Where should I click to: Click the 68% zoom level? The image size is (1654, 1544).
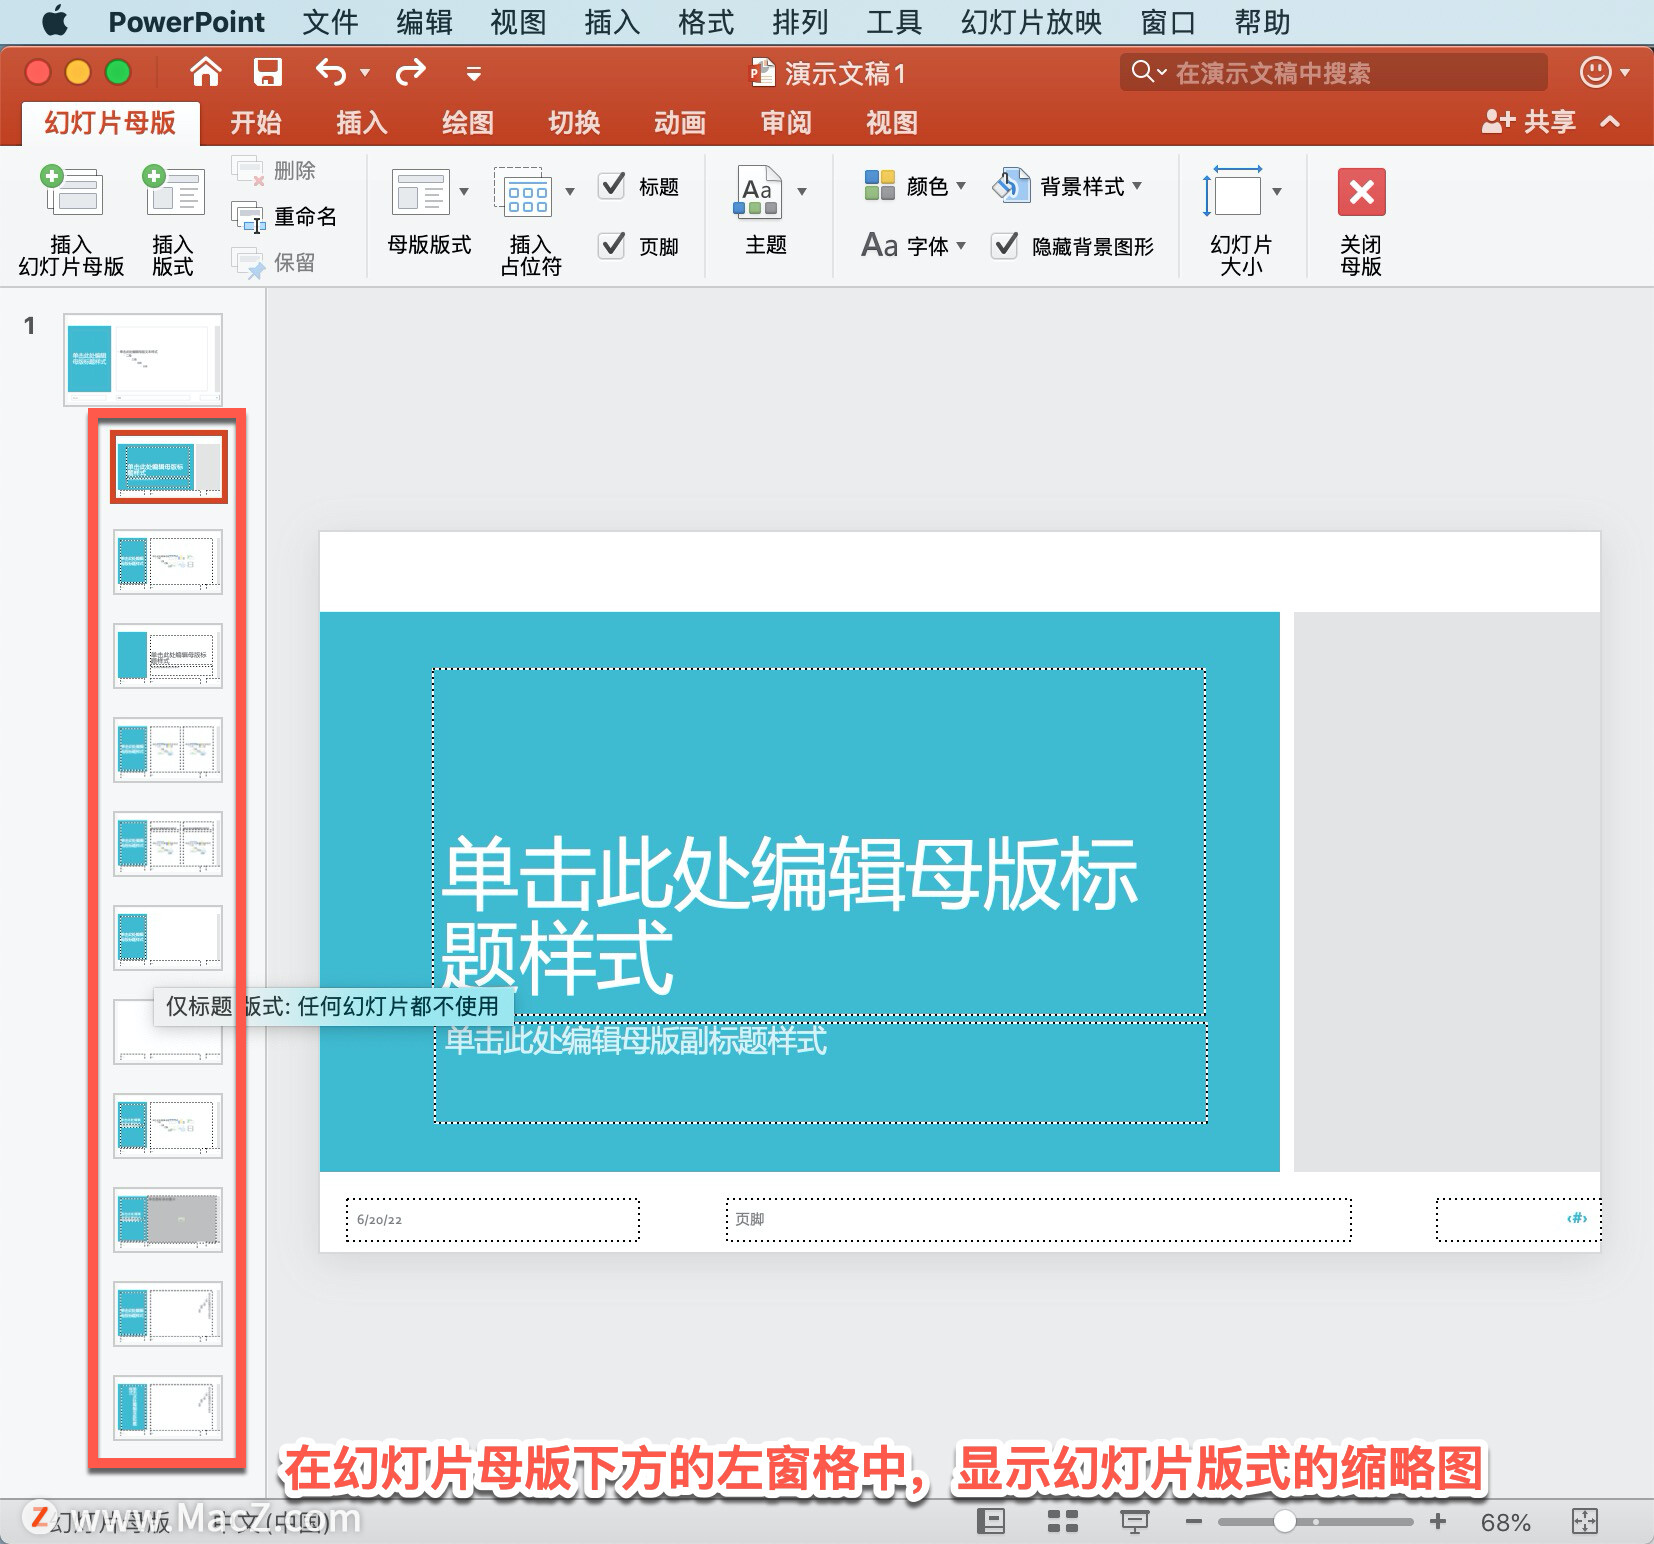(1505, 1522)
